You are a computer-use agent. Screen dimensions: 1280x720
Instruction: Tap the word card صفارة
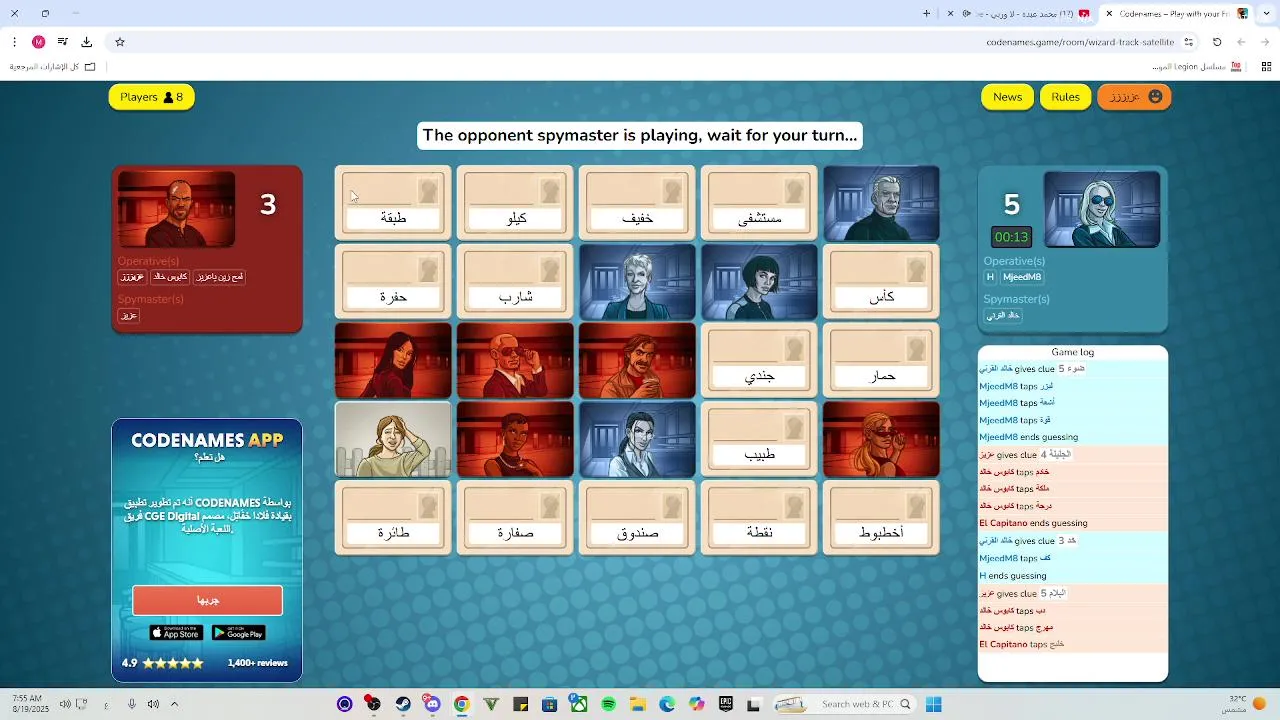pos(515,518)
